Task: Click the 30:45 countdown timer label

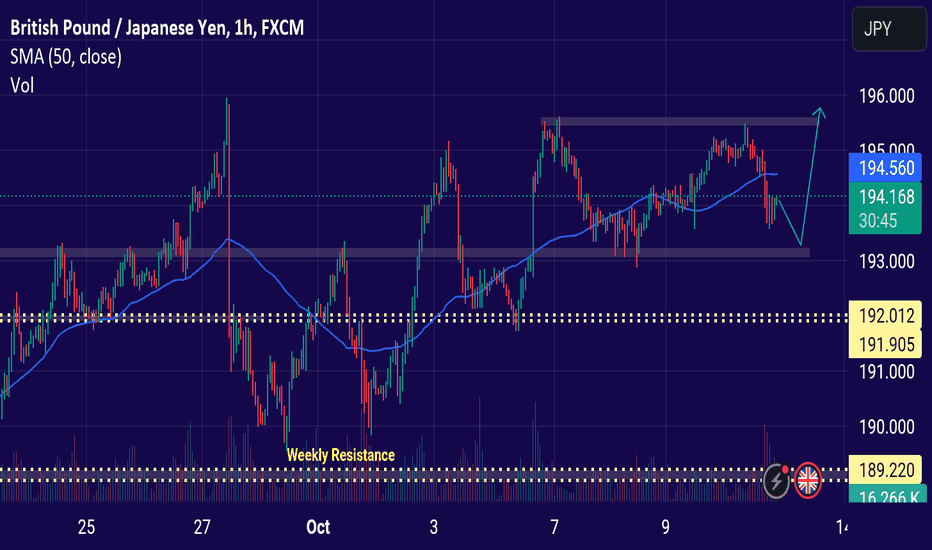Action: [878, 221]
